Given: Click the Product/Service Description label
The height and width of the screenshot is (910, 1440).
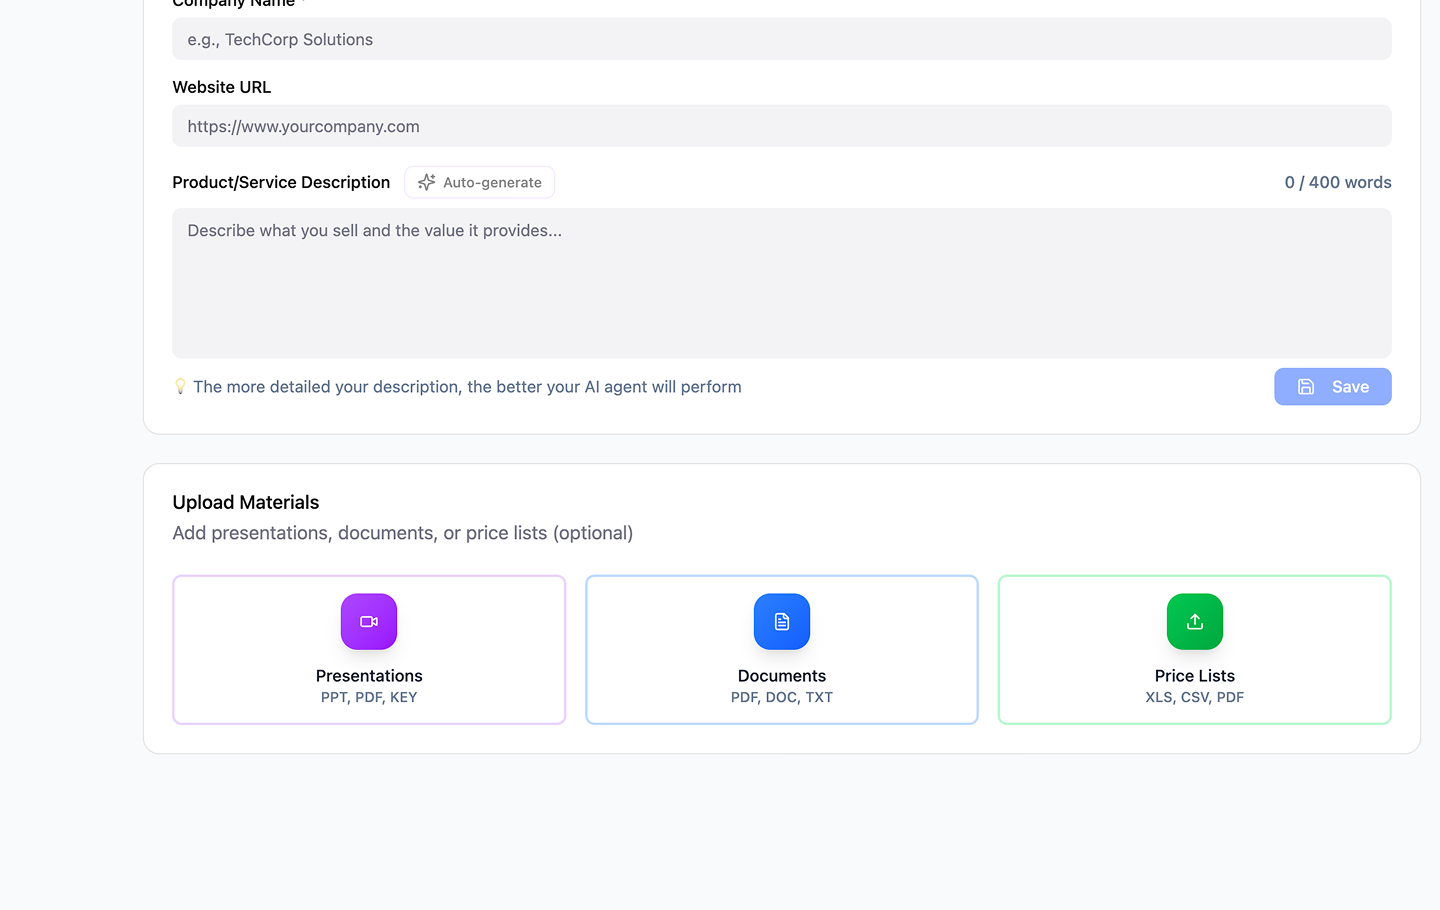Looking at the screenshot, I should point(281,182).
